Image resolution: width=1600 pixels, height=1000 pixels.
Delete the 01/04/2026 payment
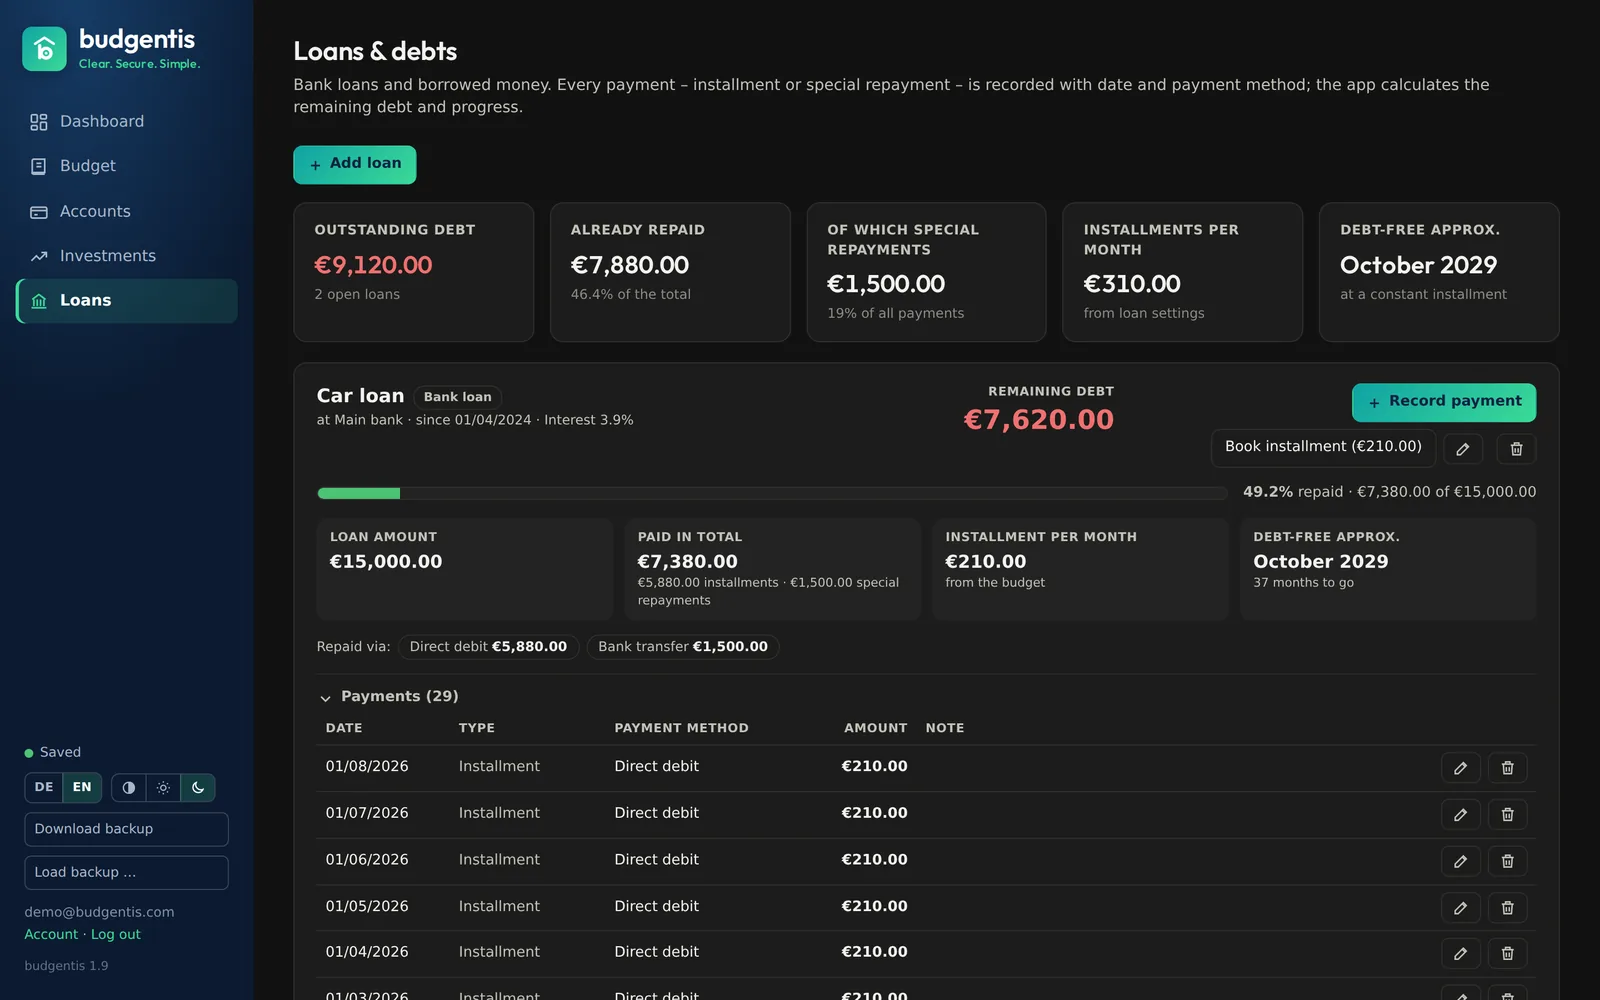tap(1507, 953)
